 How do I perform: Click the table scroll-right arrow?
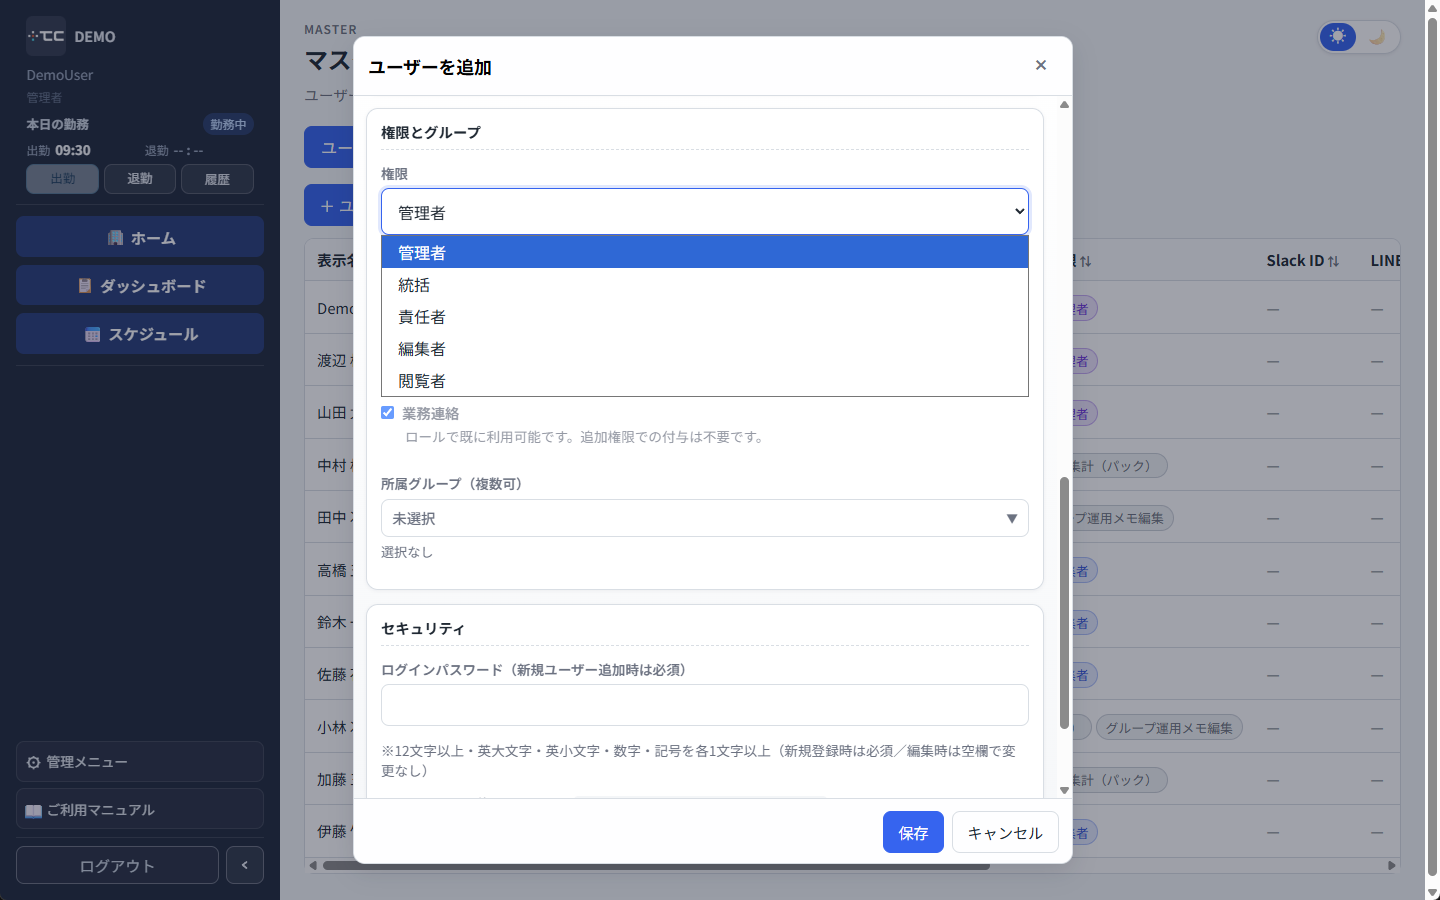click(x=1392, y=865)
